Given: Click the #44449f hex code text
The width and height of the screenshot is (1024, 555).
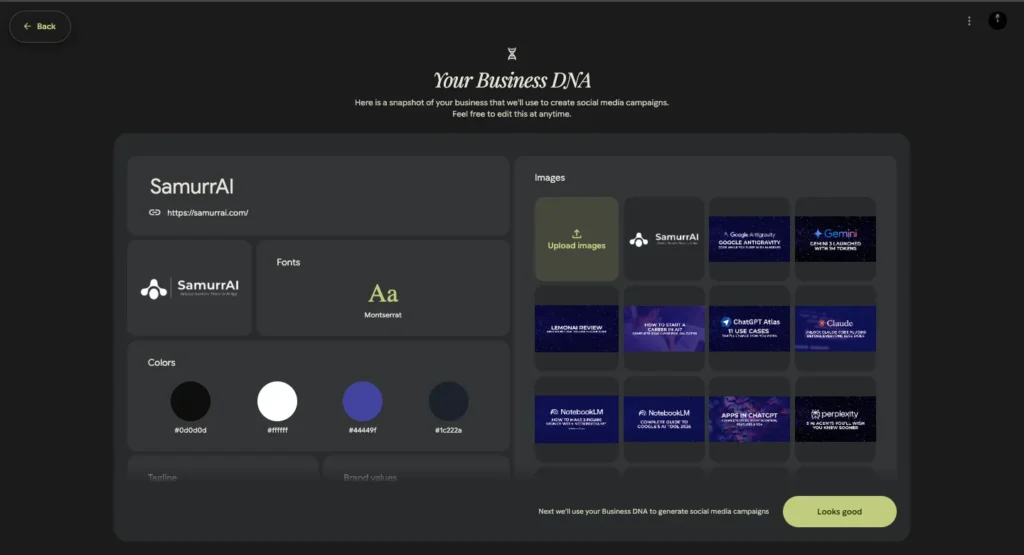Looking at the screenshot, I should point(362,430).
